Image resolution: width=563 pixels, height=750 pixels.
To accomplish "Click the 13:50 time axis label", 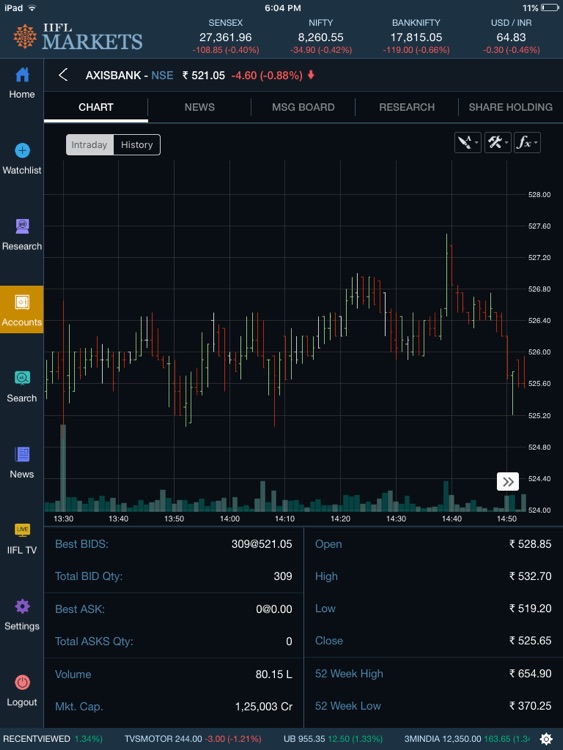I will pos(174,518).
